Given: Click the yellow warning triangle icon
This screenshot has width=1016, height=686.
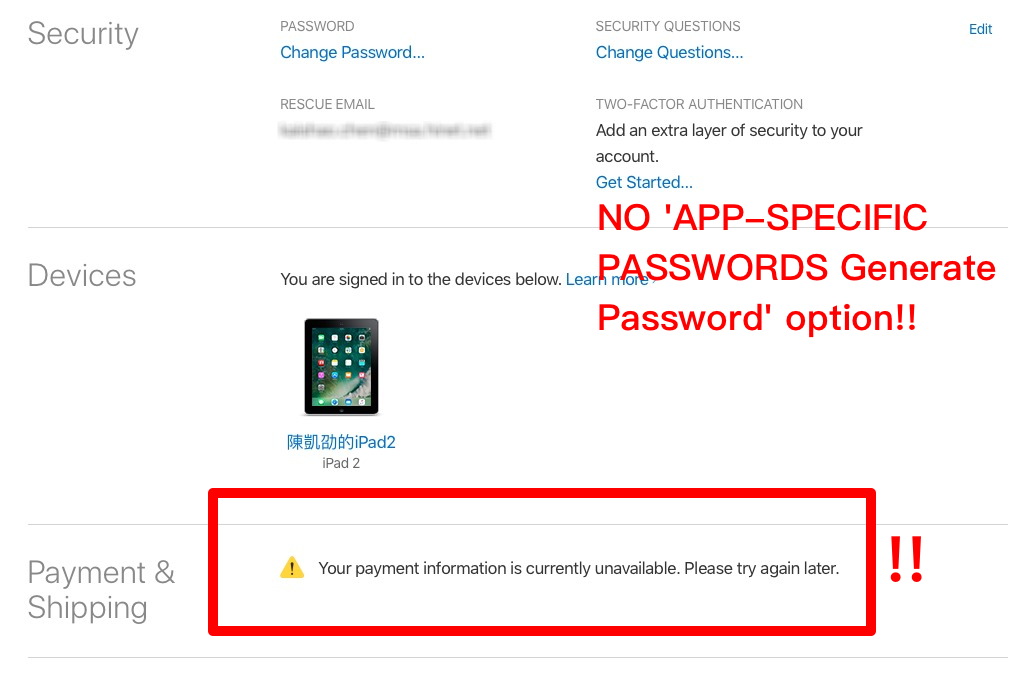Looking at the screenshot, I should (x=292, y=567).
